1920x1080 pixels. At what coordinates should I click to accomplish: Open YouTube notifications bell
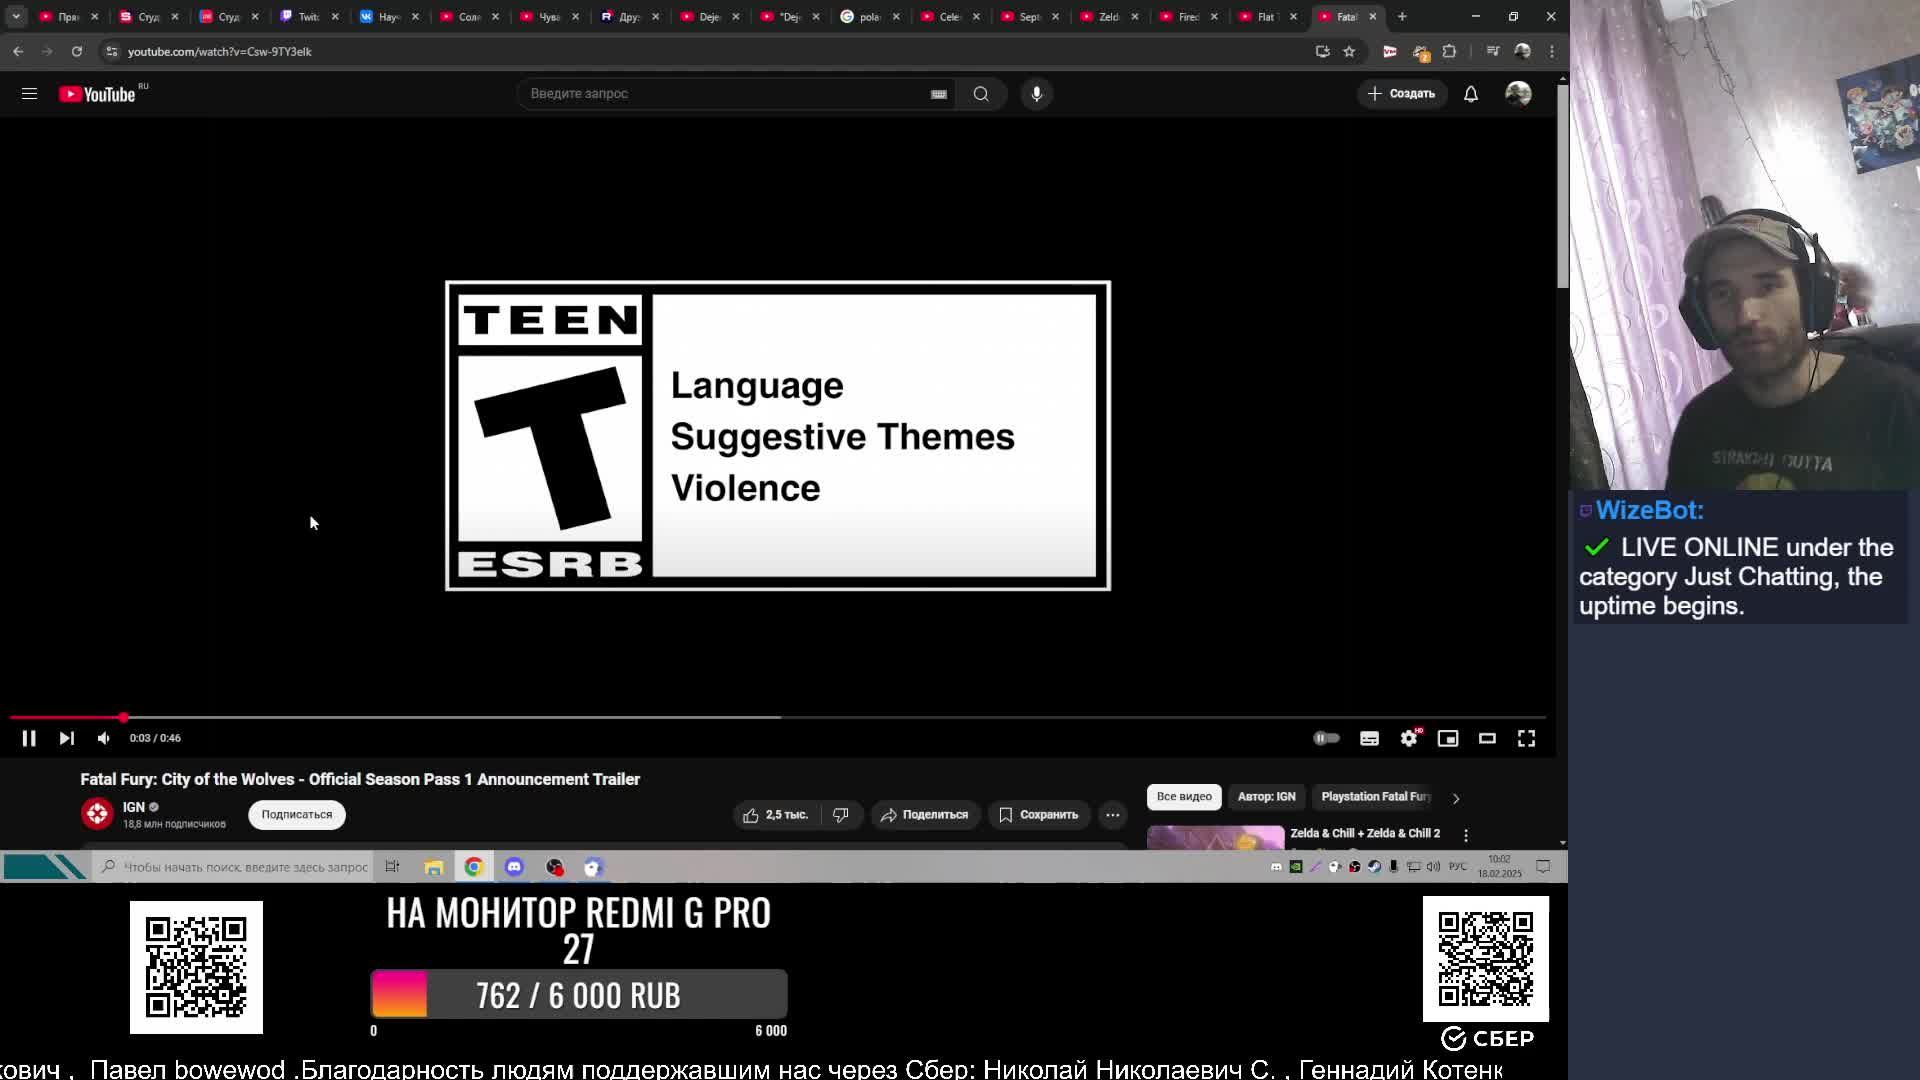tap(1471, 93)
